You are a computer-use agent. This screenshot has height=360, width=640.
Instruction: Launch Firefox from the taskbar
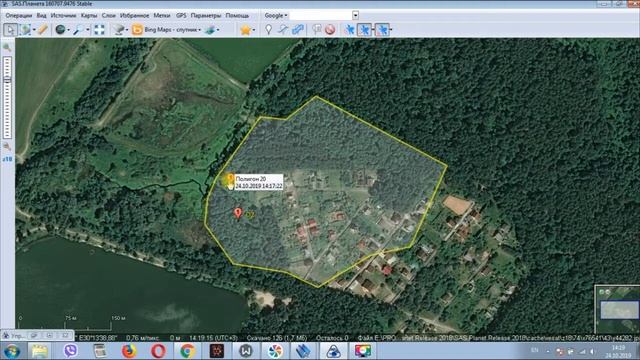coord(129,351)
